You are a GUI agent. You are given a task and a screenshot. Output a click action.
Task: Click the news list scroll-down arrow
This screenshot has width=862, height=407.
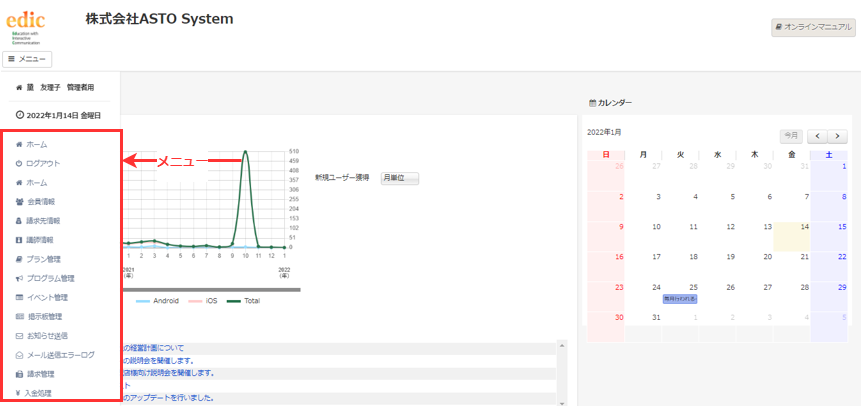[561, 403]
